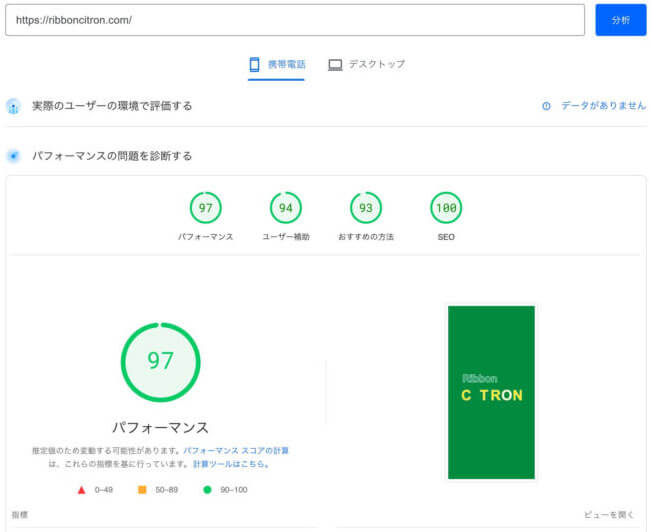Expand ビューを開く
This screenshot has height=532, width=650.
pyautogui.click(x=609, y=515)
